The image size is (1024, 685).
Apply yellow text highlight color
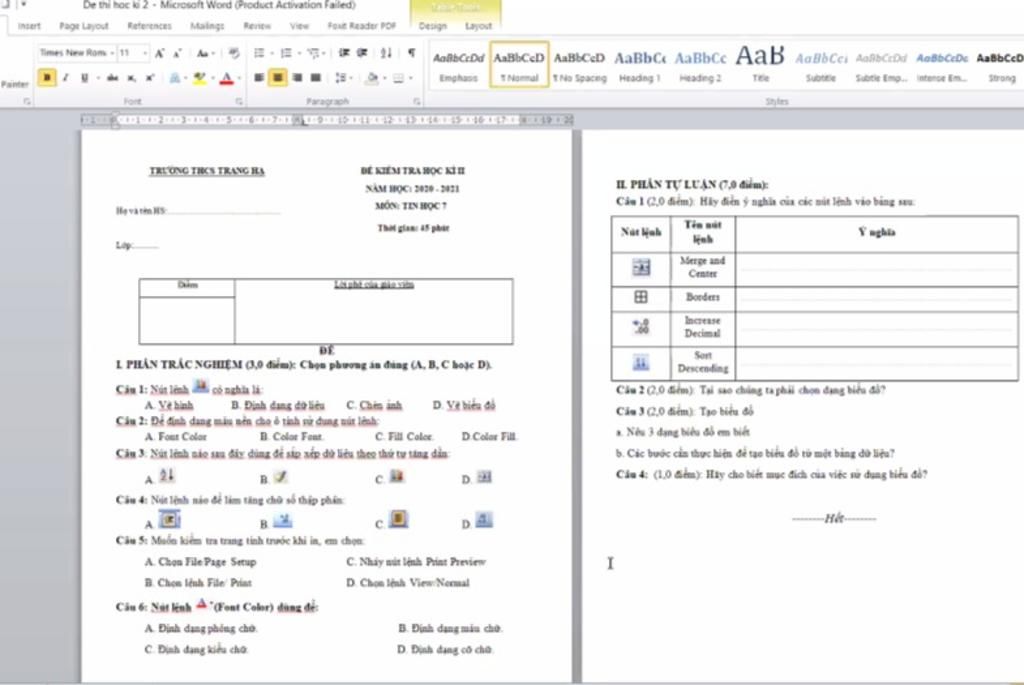coord(200,78)
